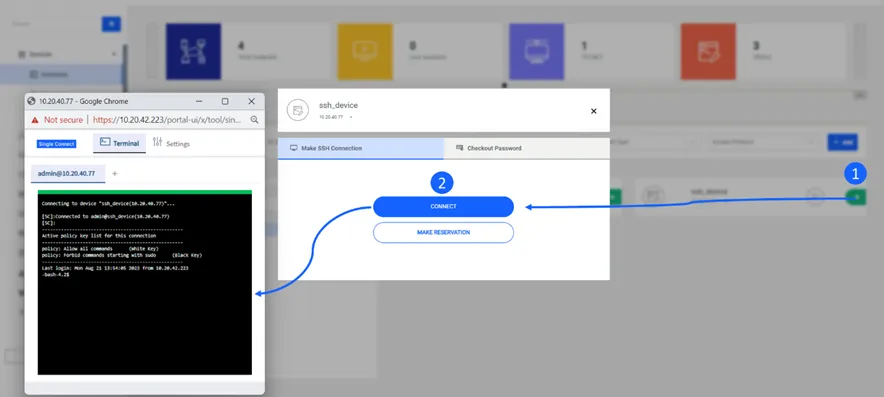Close the 10.20.40.77 Chrome window
Viewport: 884px width, 397px height.
[x=251, y=102]
